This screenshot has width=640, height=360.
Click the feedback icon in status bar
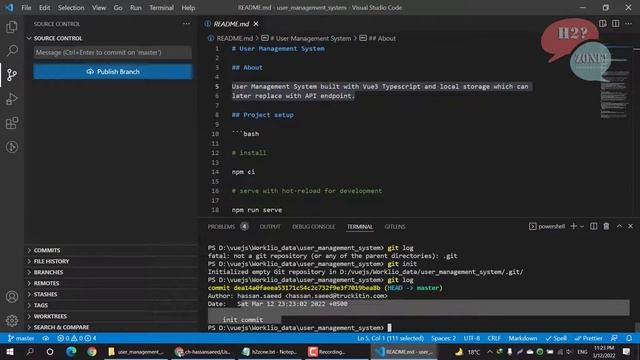point(614,338)
